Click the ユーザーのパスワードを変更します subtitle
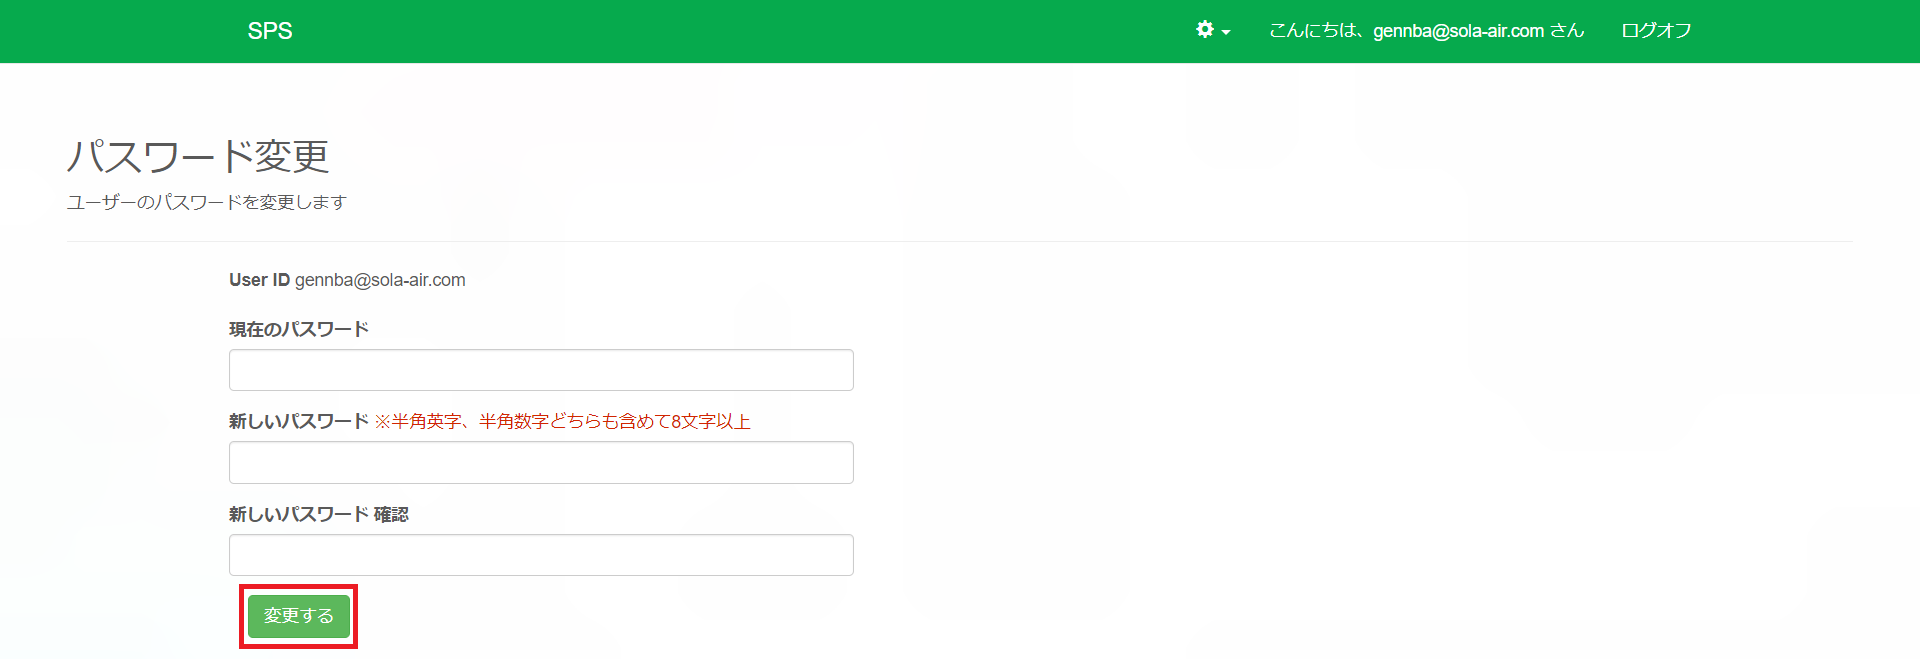Viewport: 1920px width, 659px height. (x=206, y=202)
